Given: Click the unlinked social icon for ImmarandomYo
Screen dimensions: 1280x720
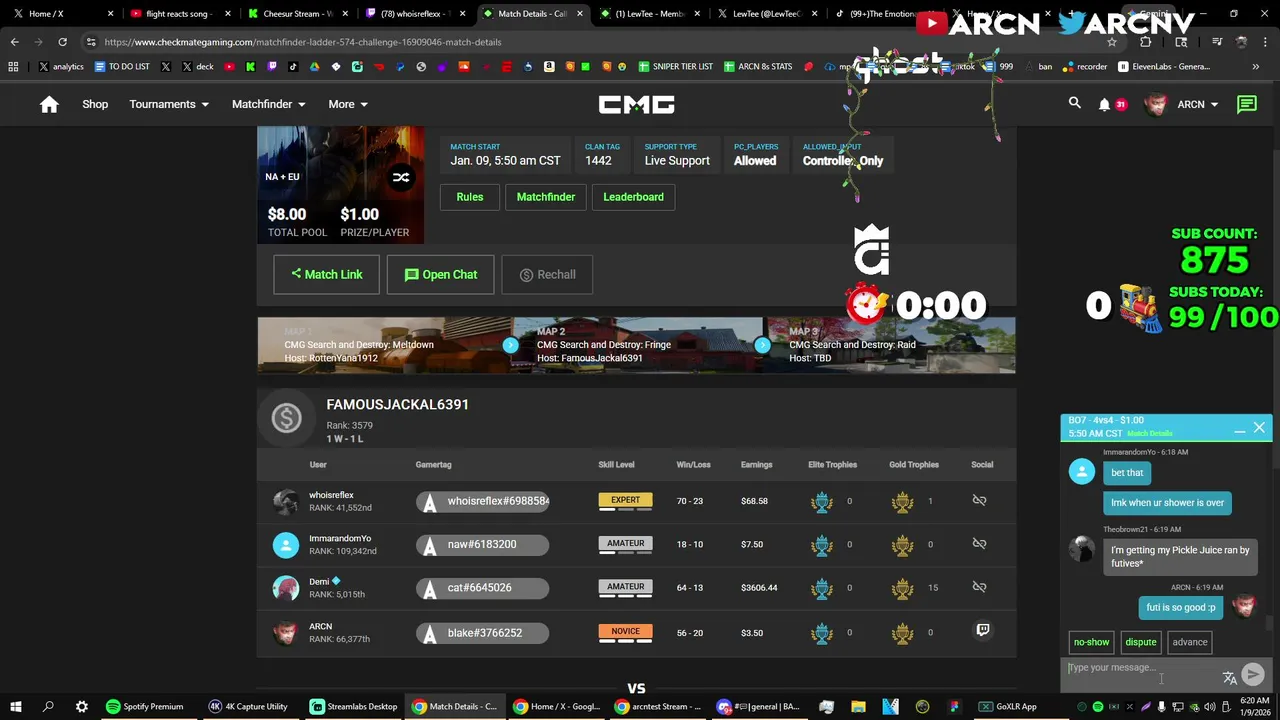Looking at the screenshot, I should click(x=979, y=544).
